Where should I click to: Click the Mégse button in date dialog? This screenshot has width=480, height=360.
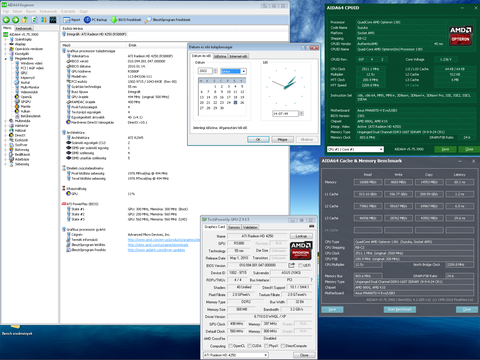(x=282, y=139)
